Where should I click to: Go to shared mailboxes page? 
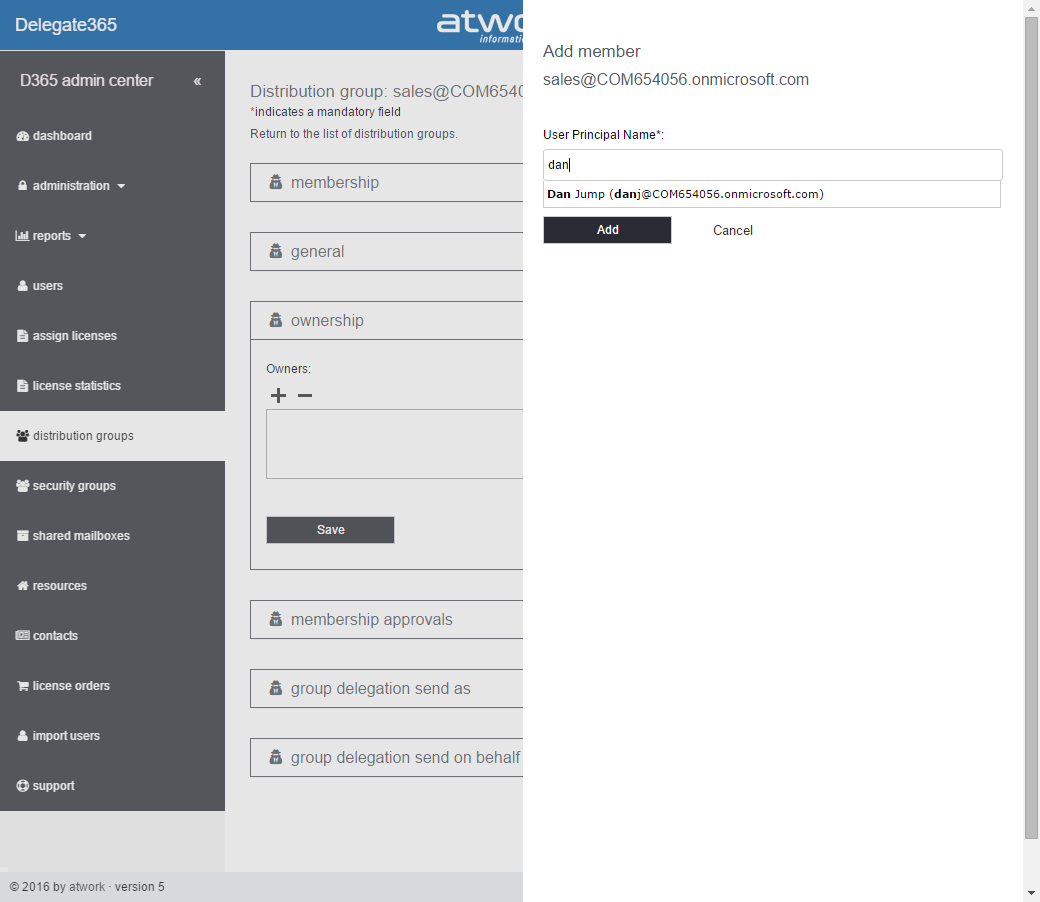pyautogui.click(x=81, y=536)
